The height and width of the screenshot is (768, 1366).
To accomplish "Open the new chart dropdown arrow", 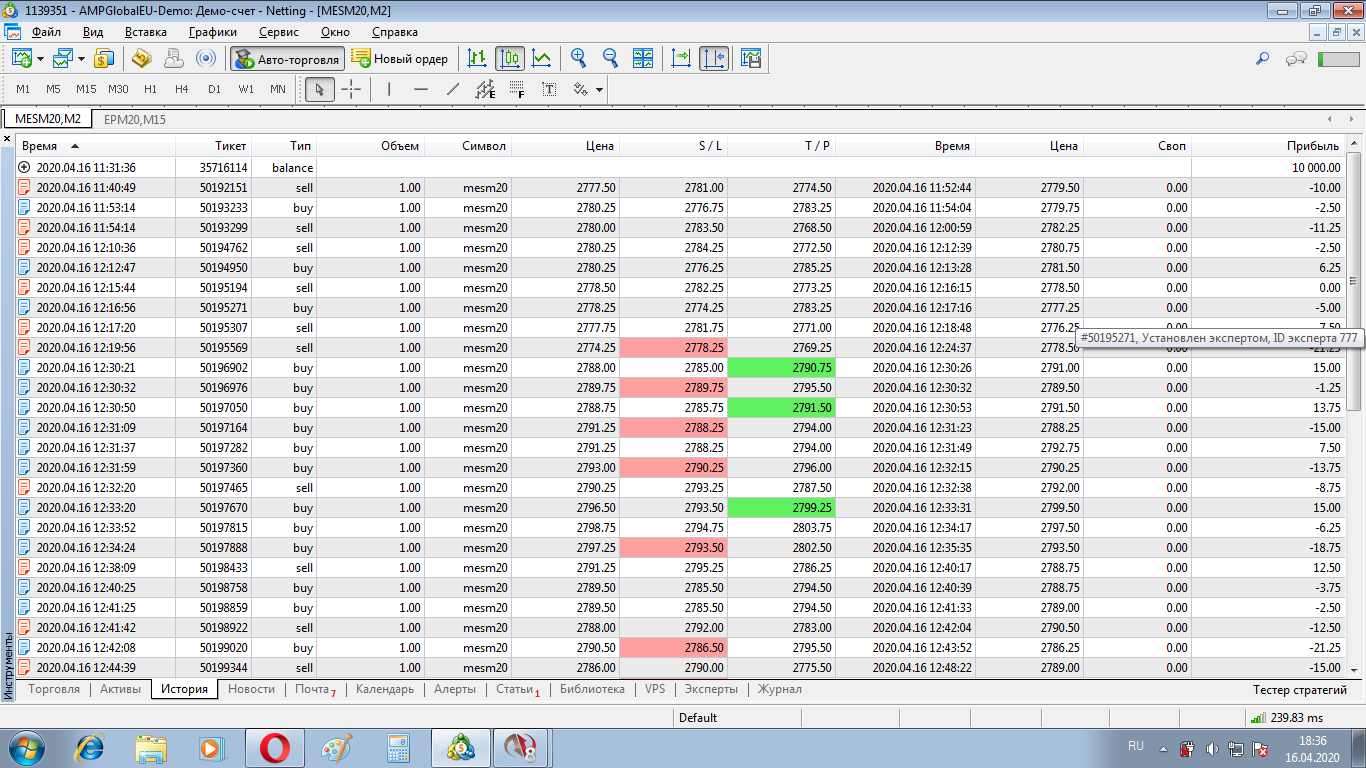I will [x=41, y=59].
